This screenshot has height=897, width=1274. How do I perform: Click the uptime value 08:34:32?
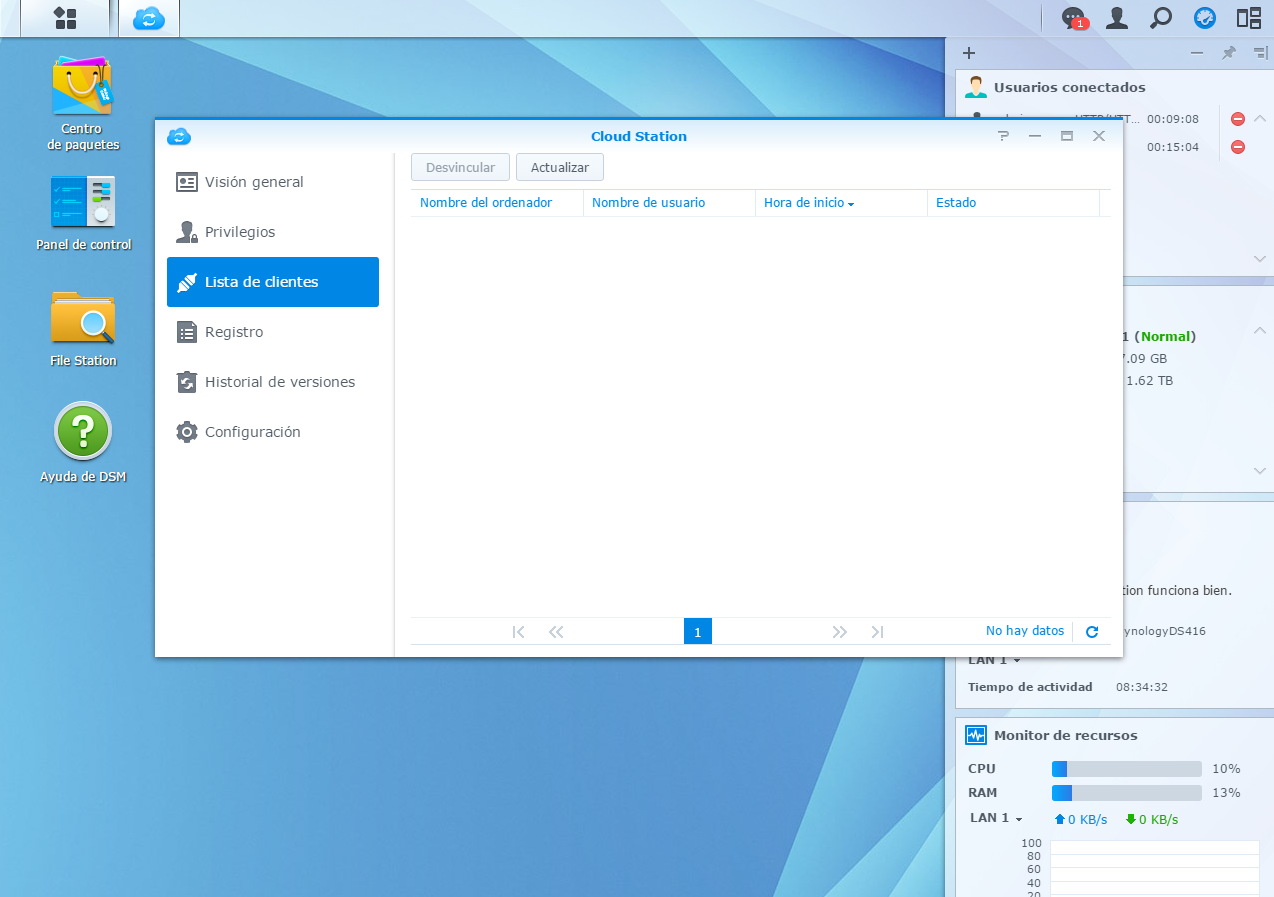[x=1142, y=687]
